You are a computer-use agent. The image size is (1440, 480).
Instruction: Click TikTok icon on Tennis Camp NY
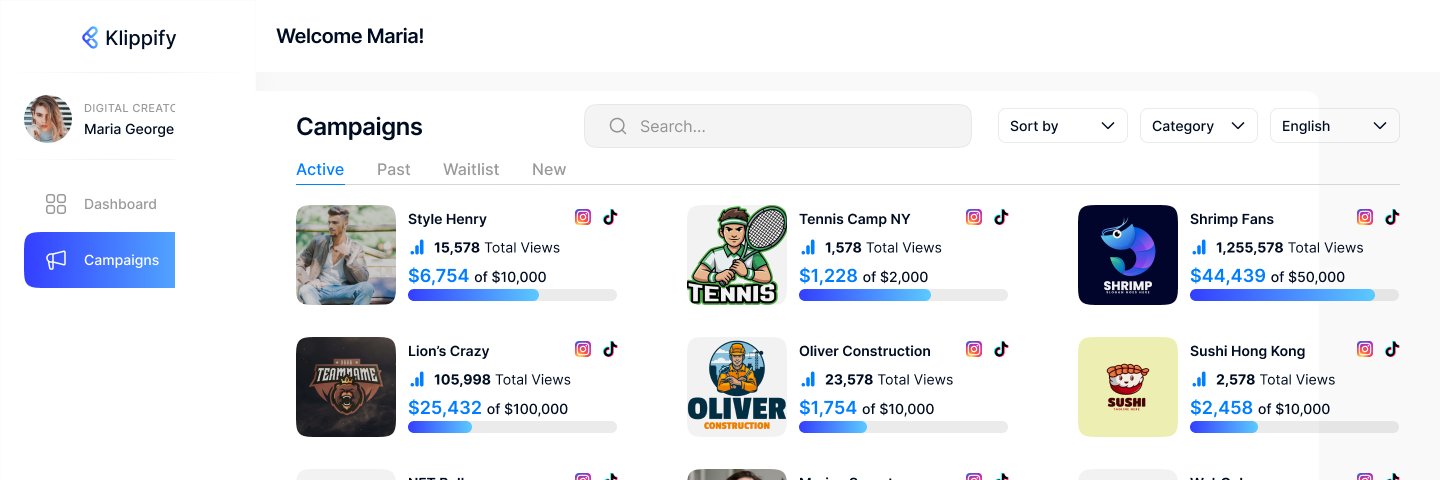[x=1001, y=217]
